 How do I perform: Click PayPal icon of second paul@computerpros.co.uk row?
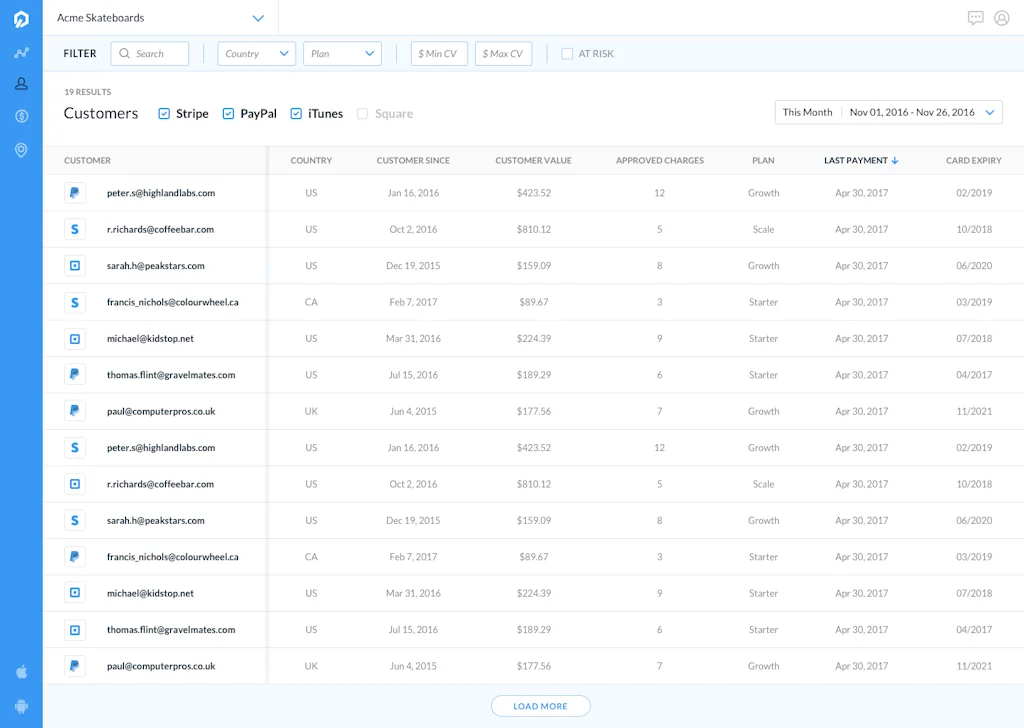click(74, 666)
